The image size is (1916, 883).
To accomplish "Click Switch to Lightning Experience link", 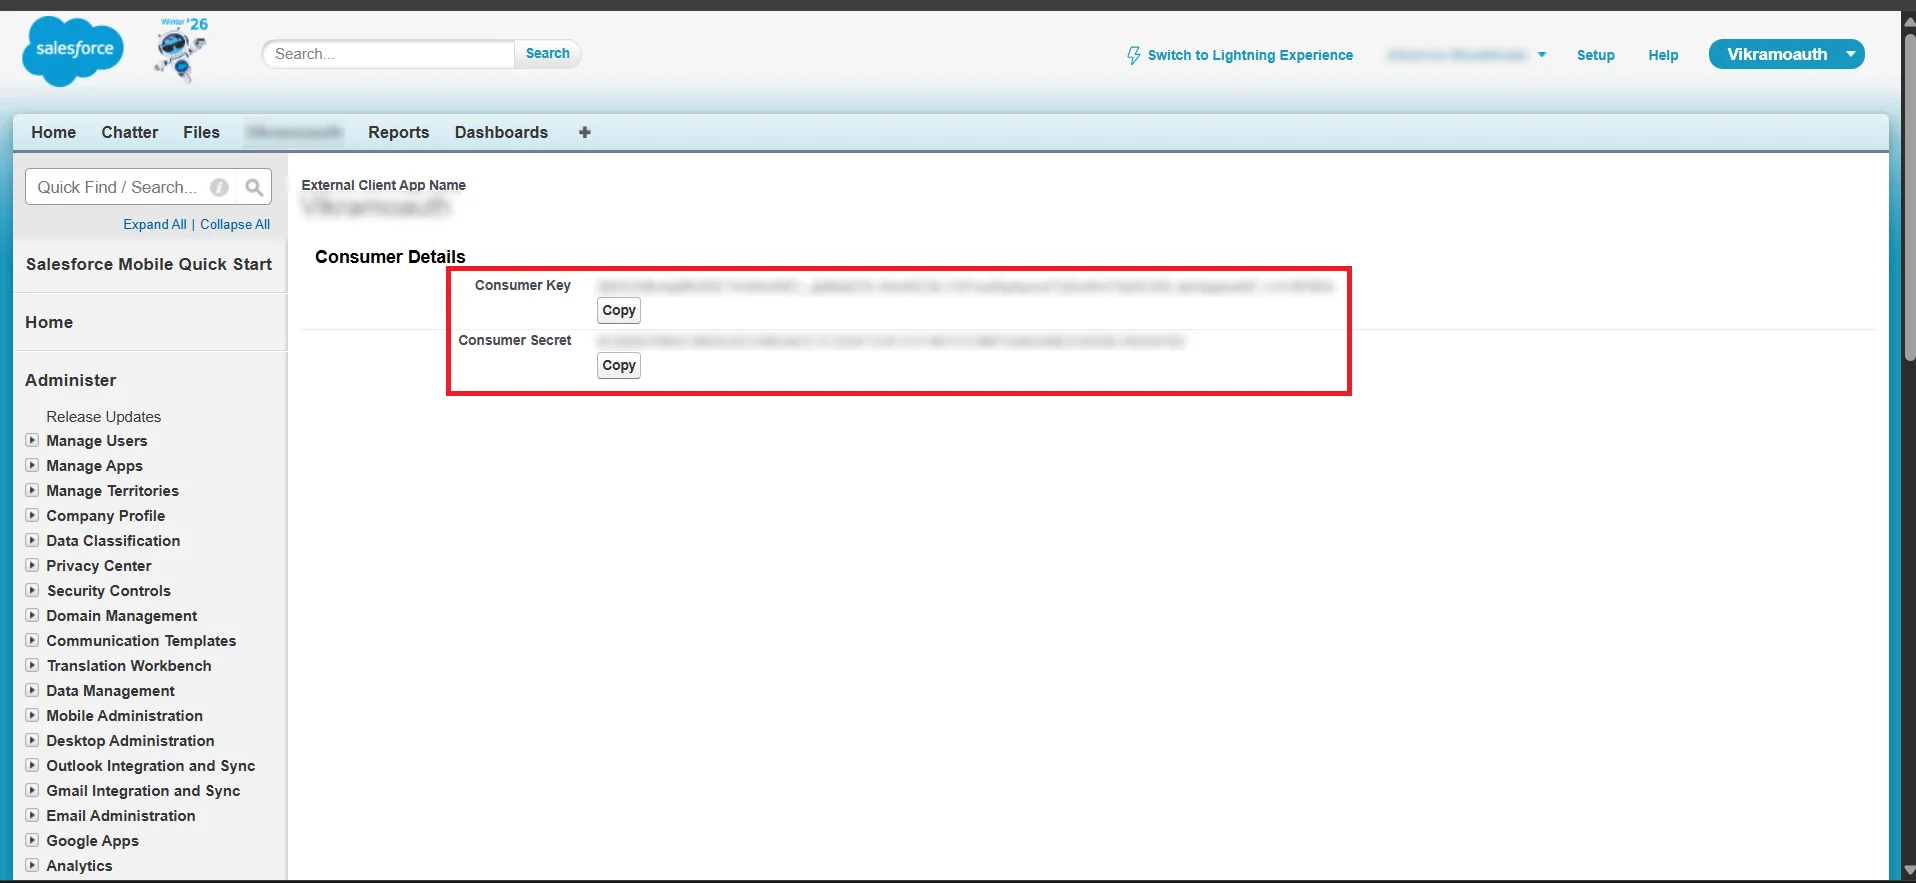I will click(x=1250, y=55).
